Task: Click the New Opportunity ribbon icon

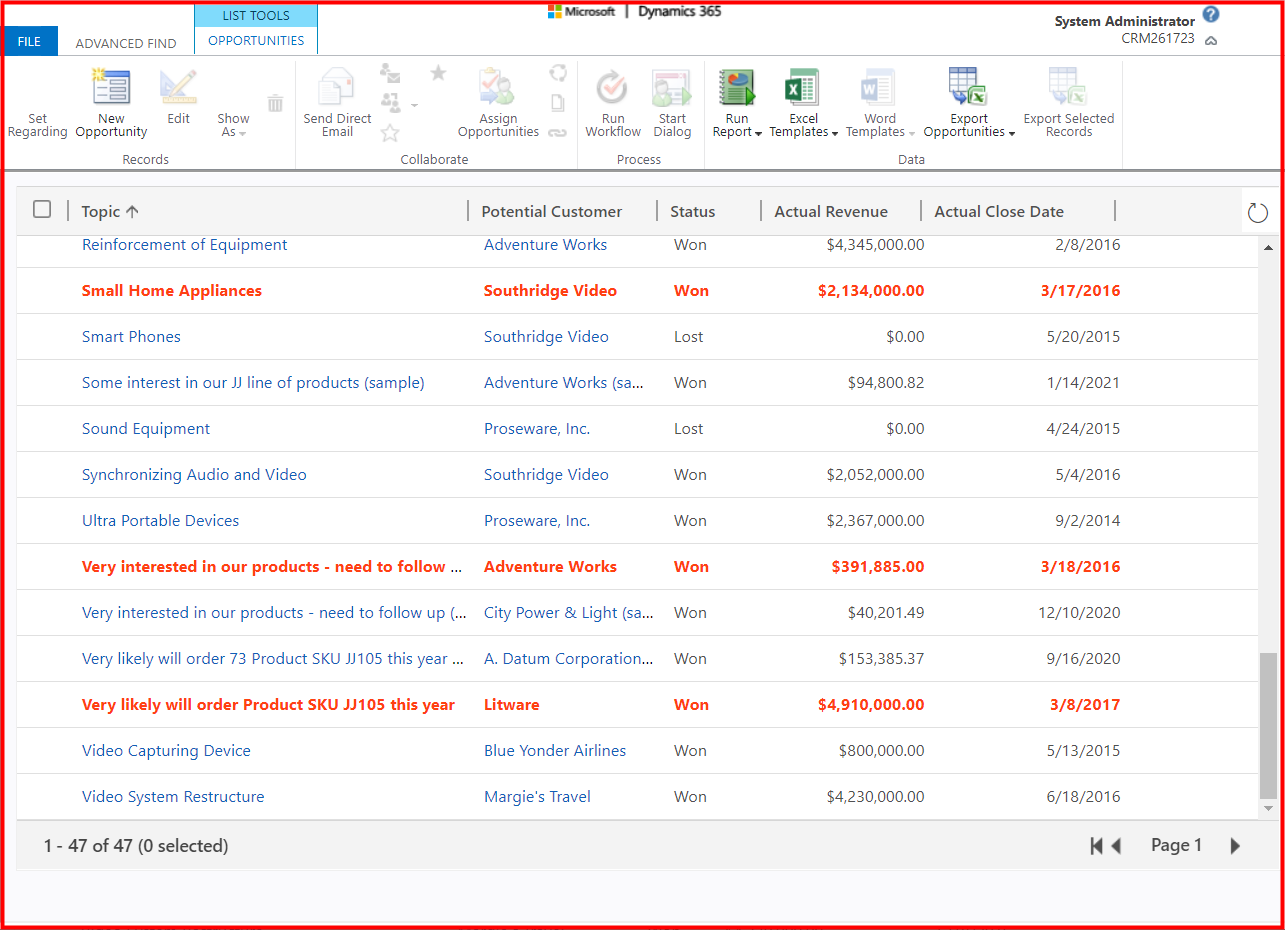Action: pyautogui.click(x=111, y=88)
